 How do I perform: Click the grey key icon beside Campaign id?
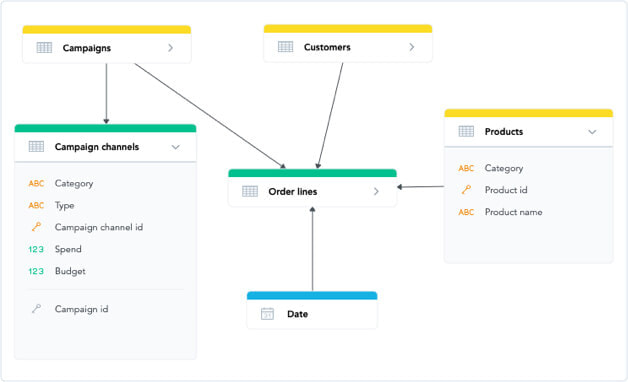(36, 309)
